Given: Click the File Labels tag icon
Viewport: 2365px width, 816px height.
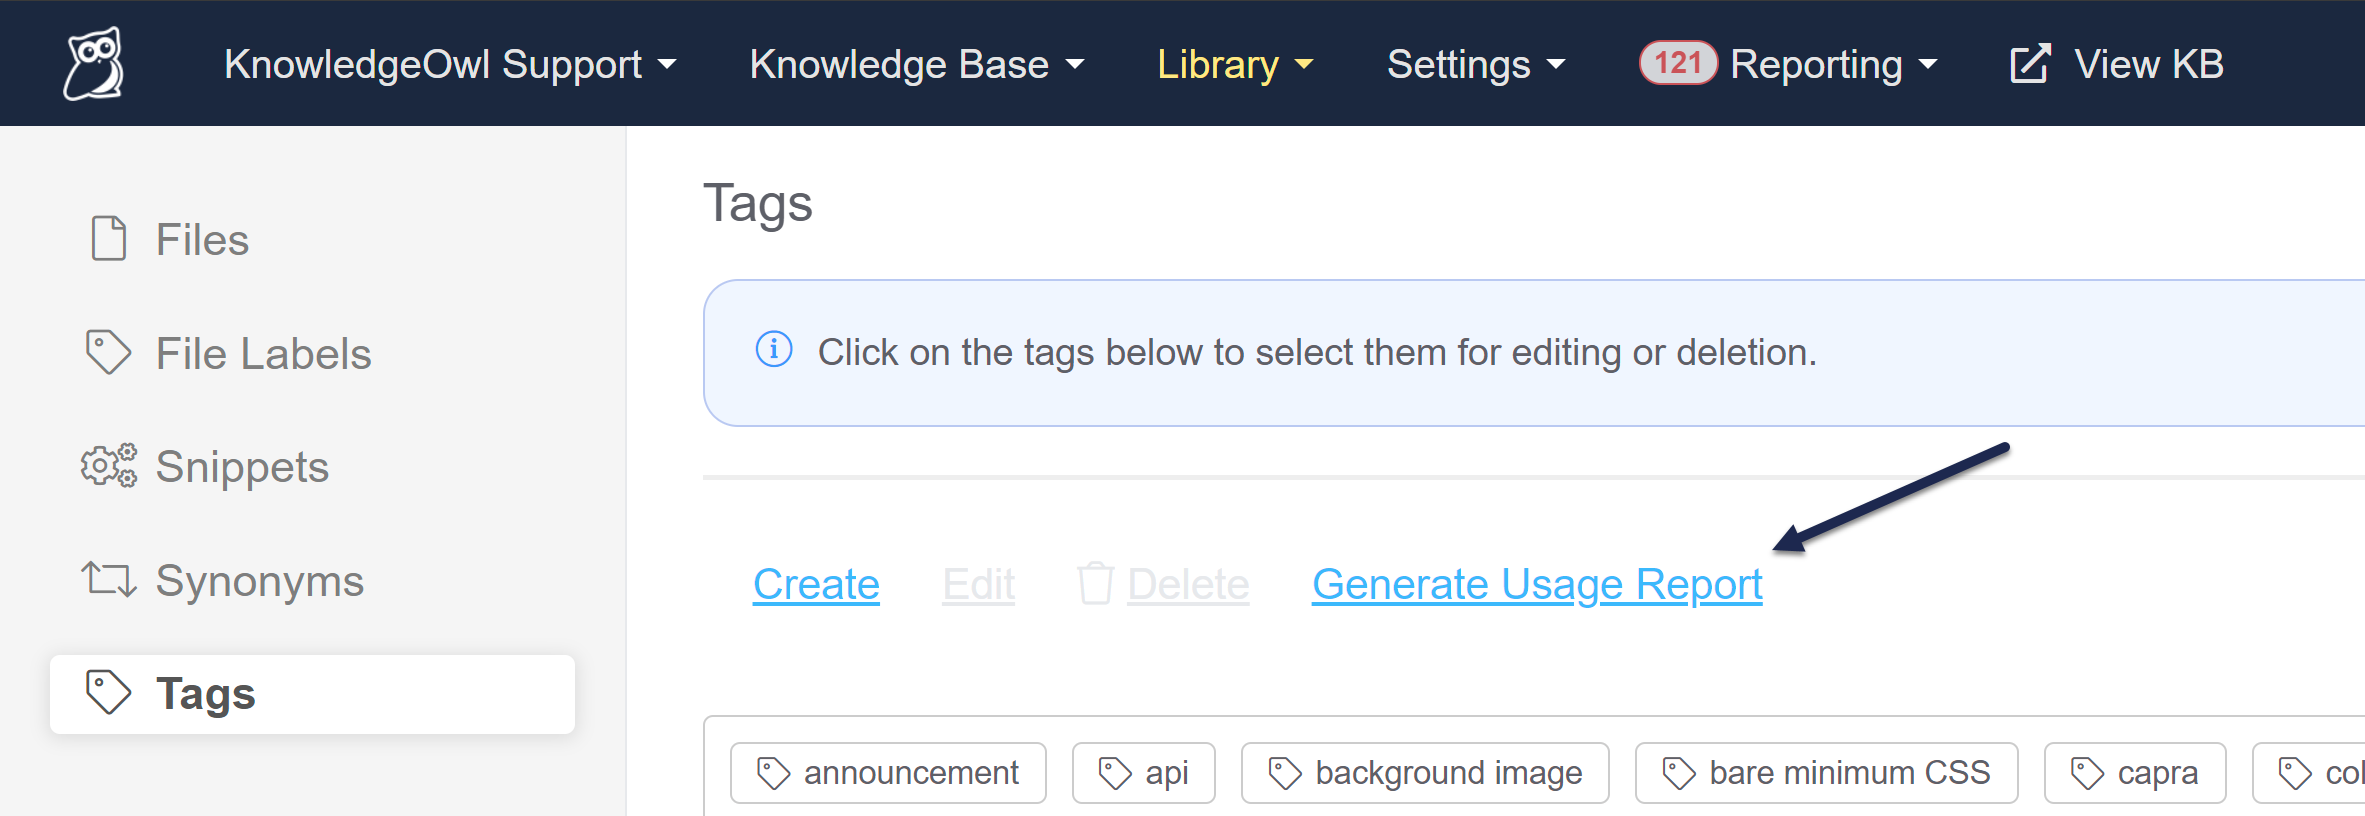Looking at the screenshot, I should point(108,353).
